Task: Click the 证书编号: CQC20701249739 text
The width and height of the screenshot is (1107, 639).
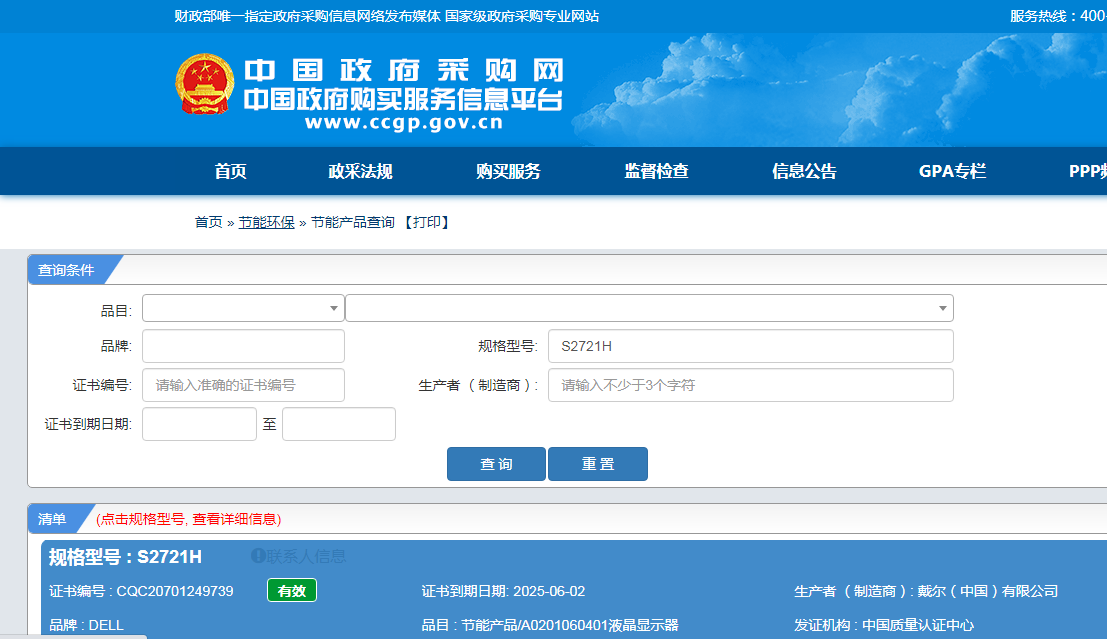Action: coord(141,591)
